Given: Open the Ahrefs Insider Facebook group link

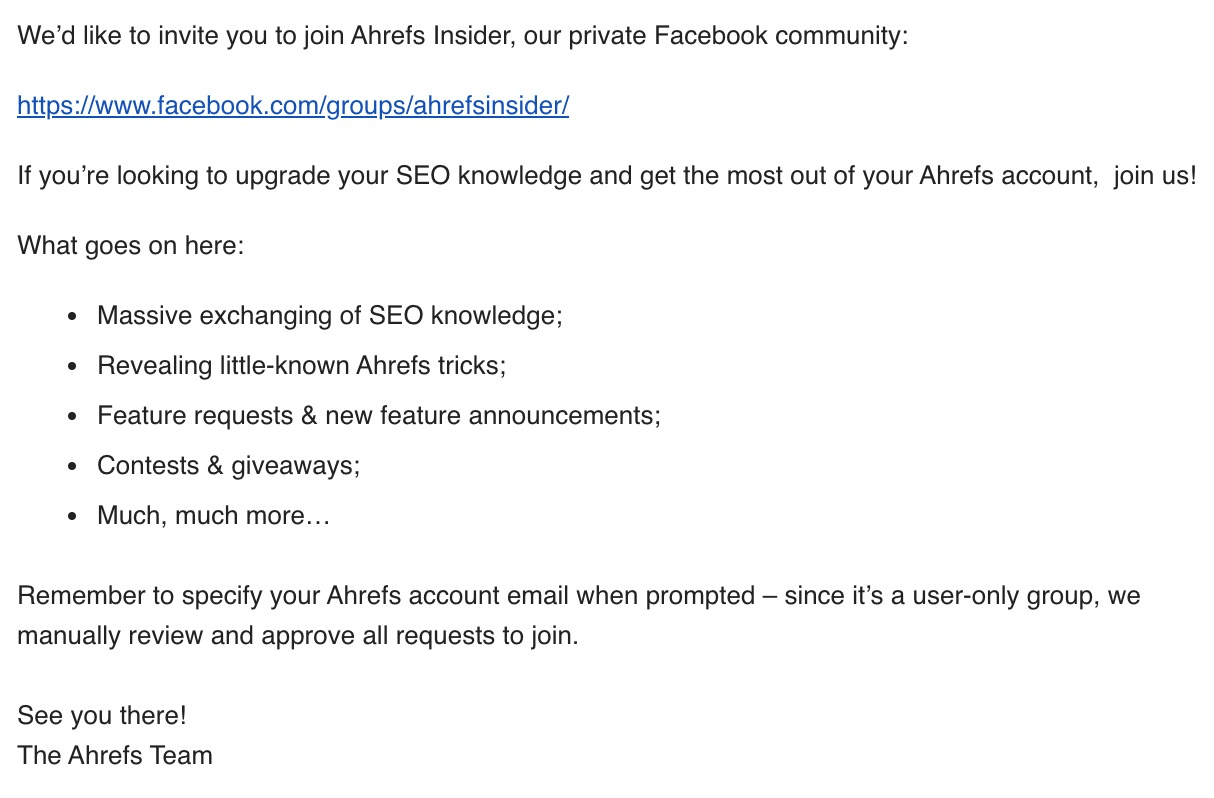Looking at the screenshot, I should click(293, 106).
